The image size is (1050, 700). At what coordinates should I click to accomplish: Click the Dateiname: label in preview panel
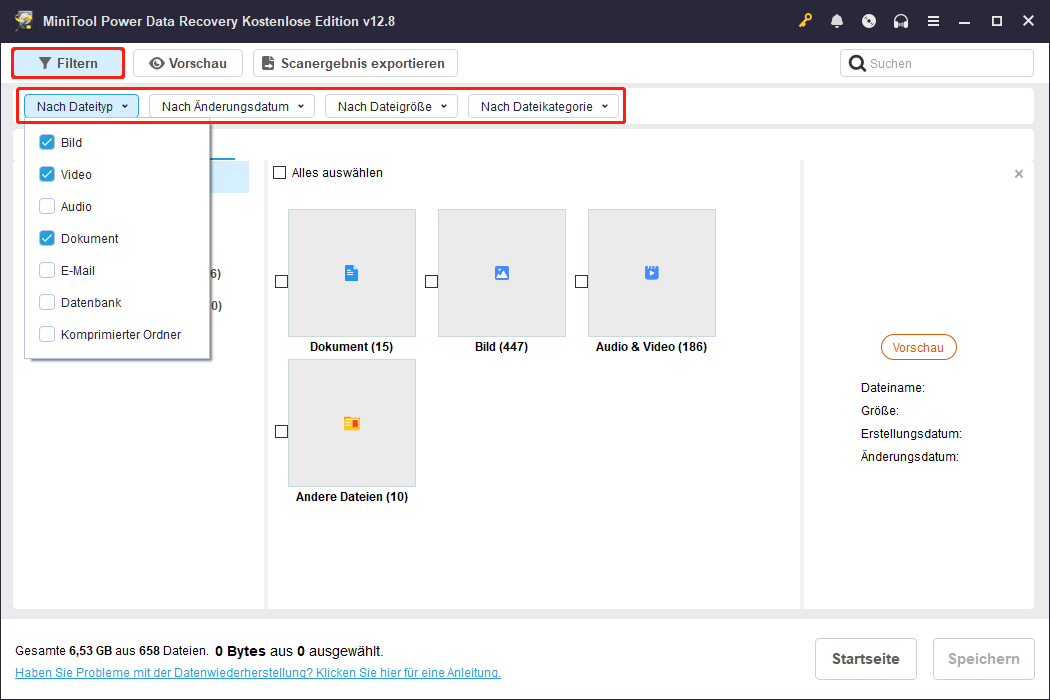(893, 388)
